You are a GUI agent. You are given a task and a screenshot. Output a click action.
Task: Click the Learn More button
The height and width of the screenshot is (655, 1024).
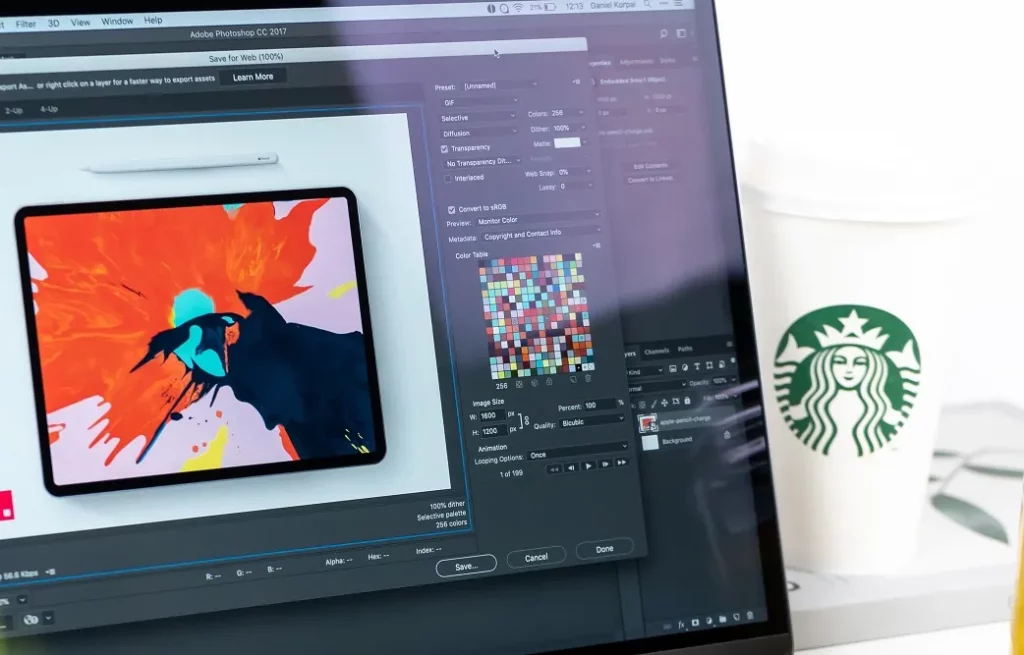point(253,77)
